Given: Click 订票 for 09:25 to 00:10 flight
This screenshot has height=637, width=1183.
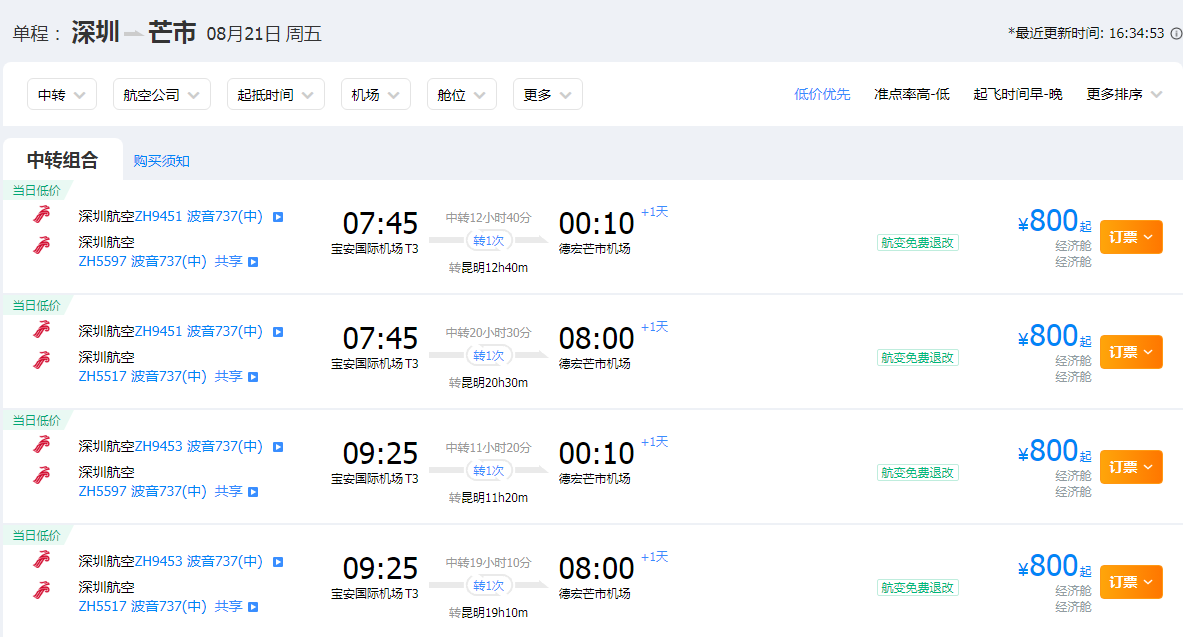Looking at the screenshot, I should tap(1131, 467).
